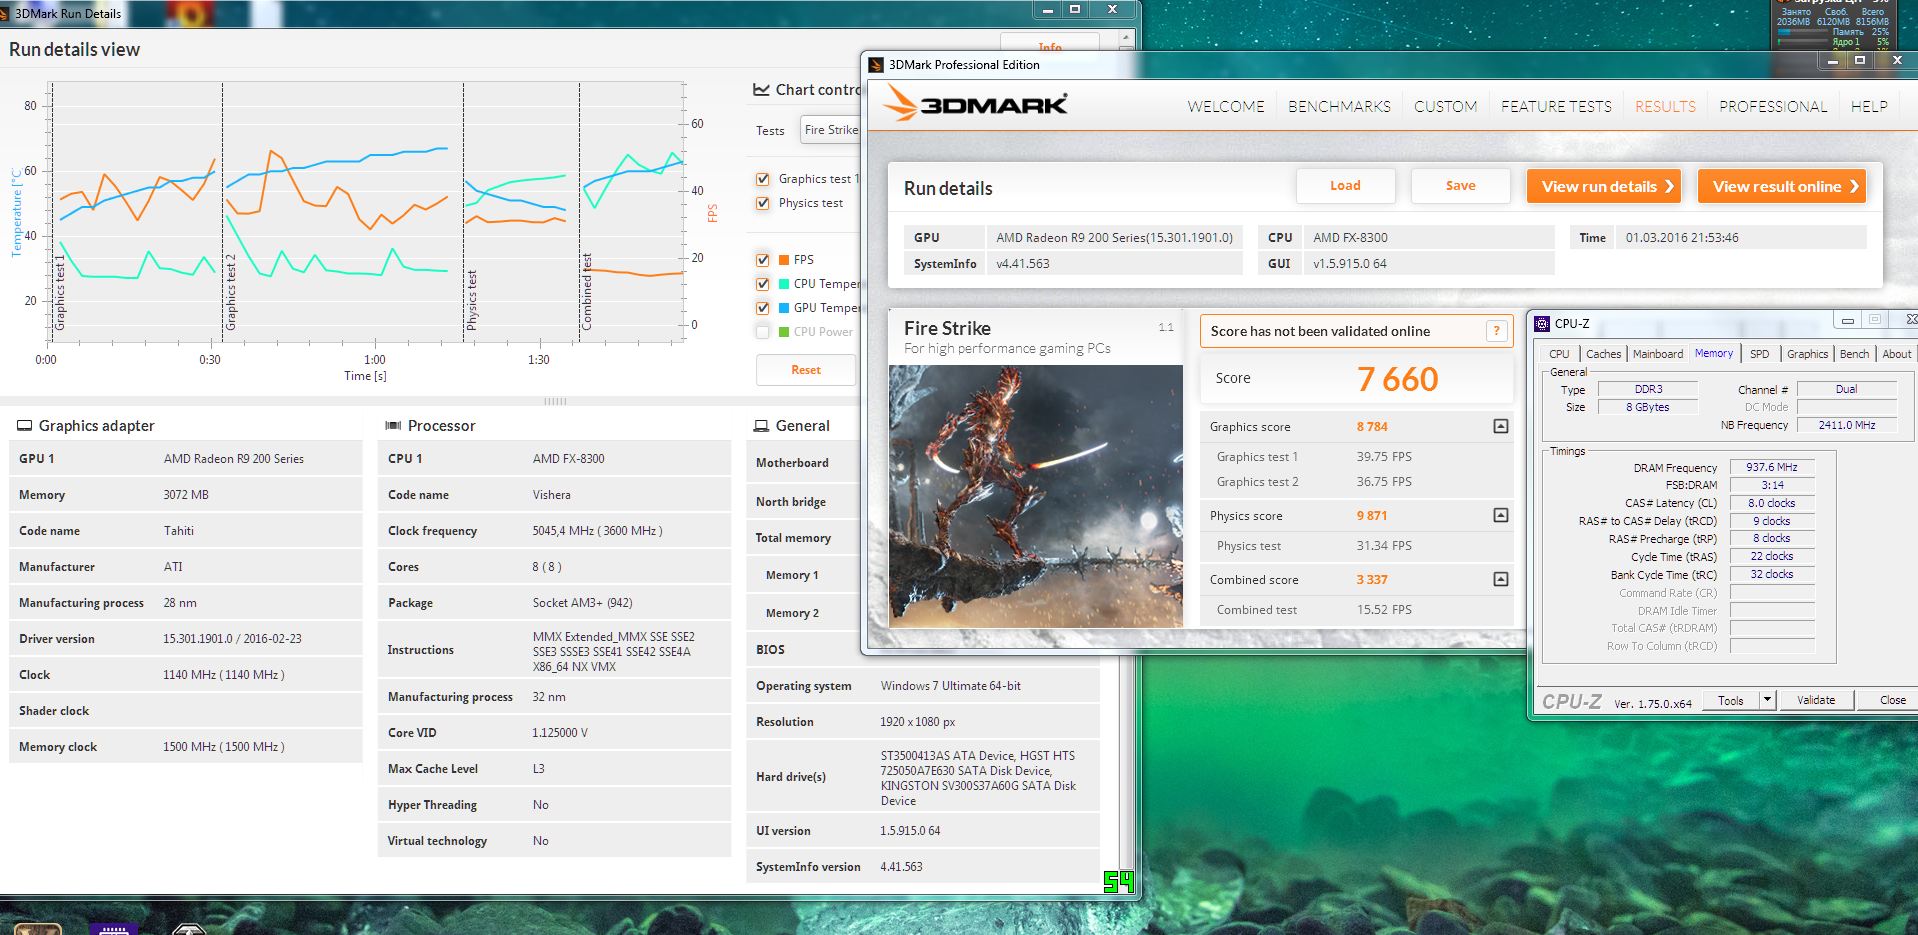Uncheck the FPS series checkbox

tap(763, 260)
